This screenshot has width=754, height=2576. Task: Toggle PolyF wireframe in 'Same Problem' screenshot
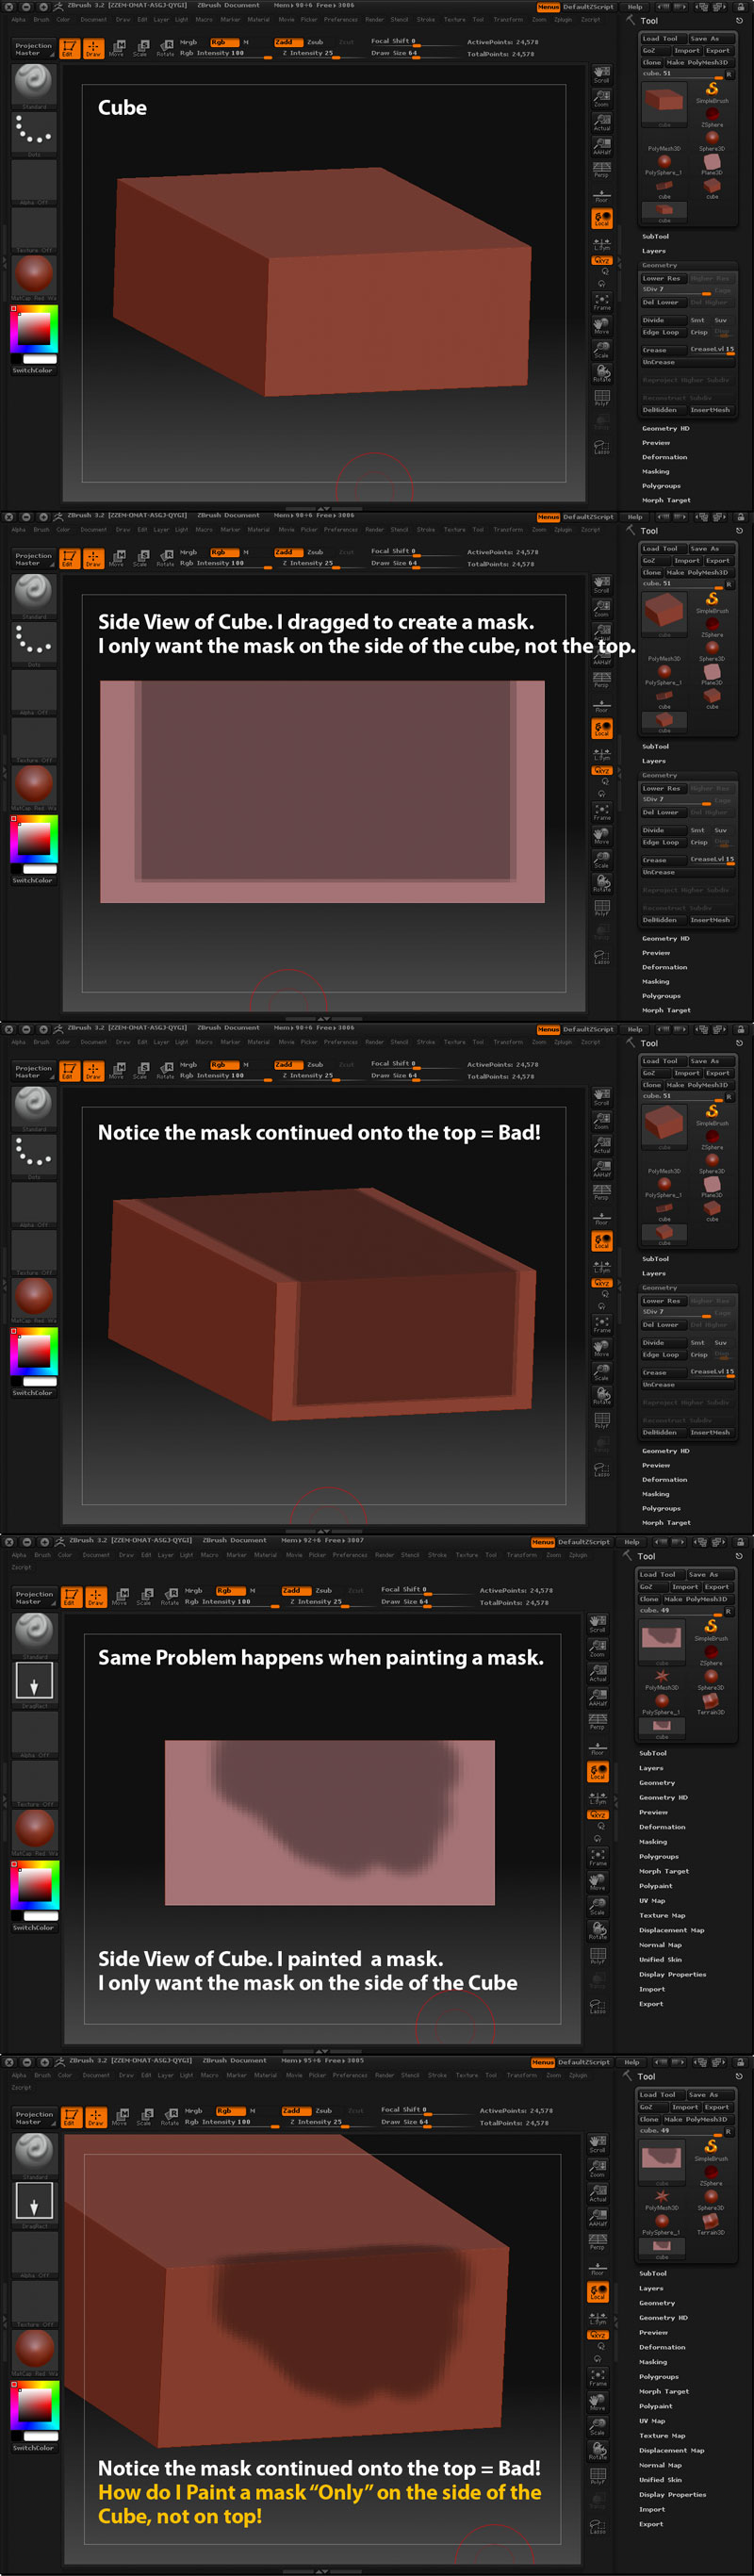[x=598, y=1958]
